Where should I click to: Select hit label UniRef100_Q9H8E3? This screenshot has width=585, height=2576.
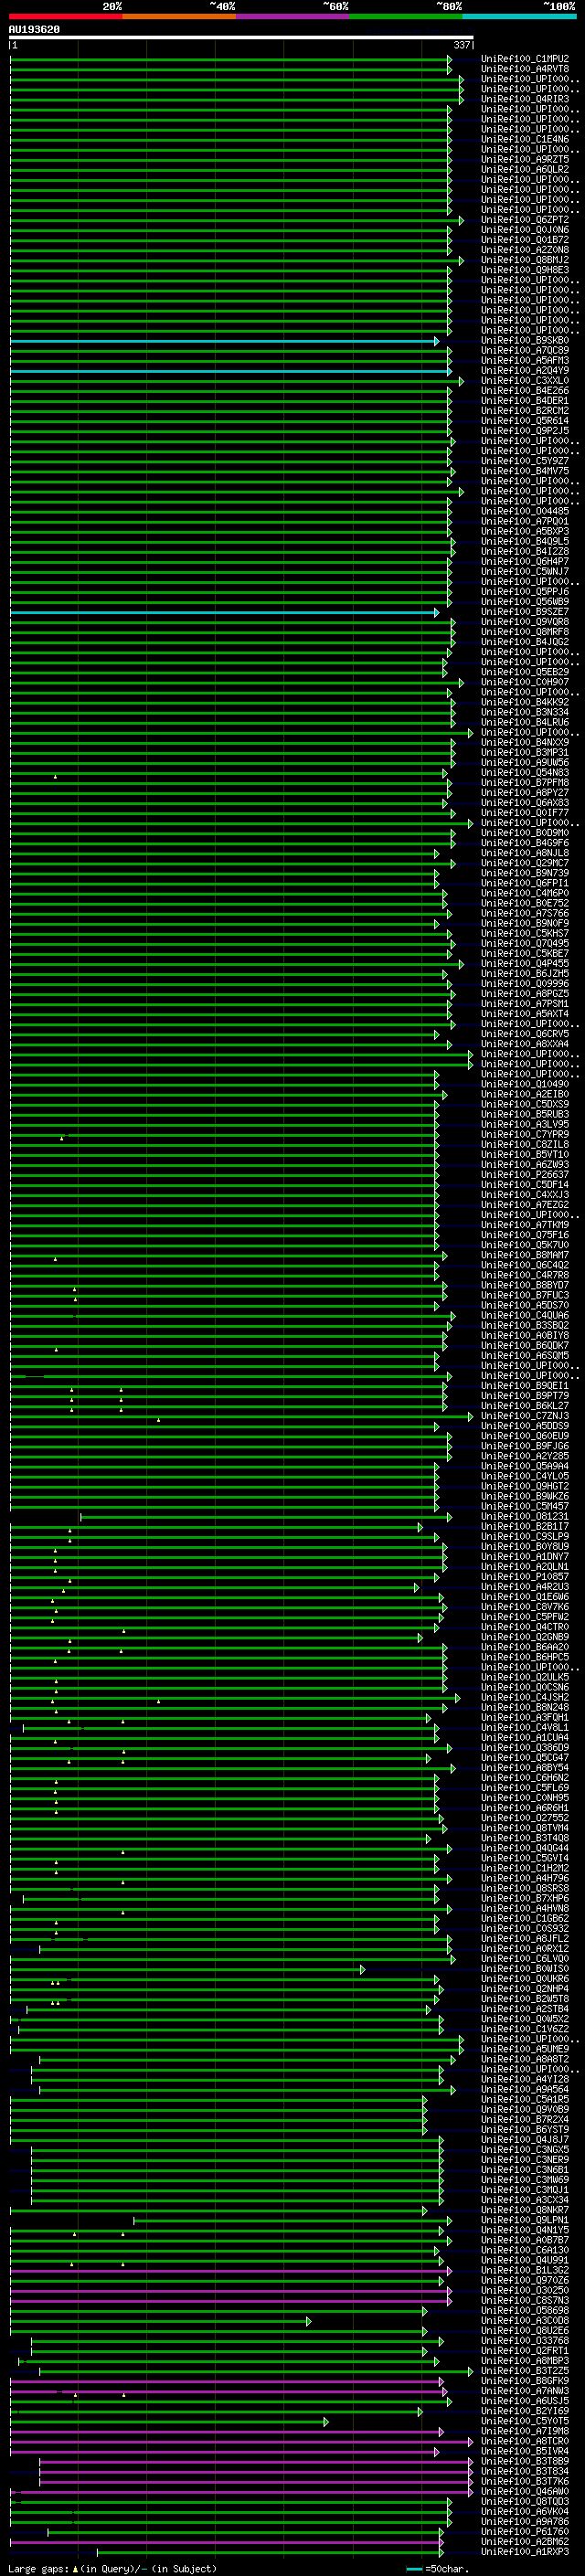point(525,270)
